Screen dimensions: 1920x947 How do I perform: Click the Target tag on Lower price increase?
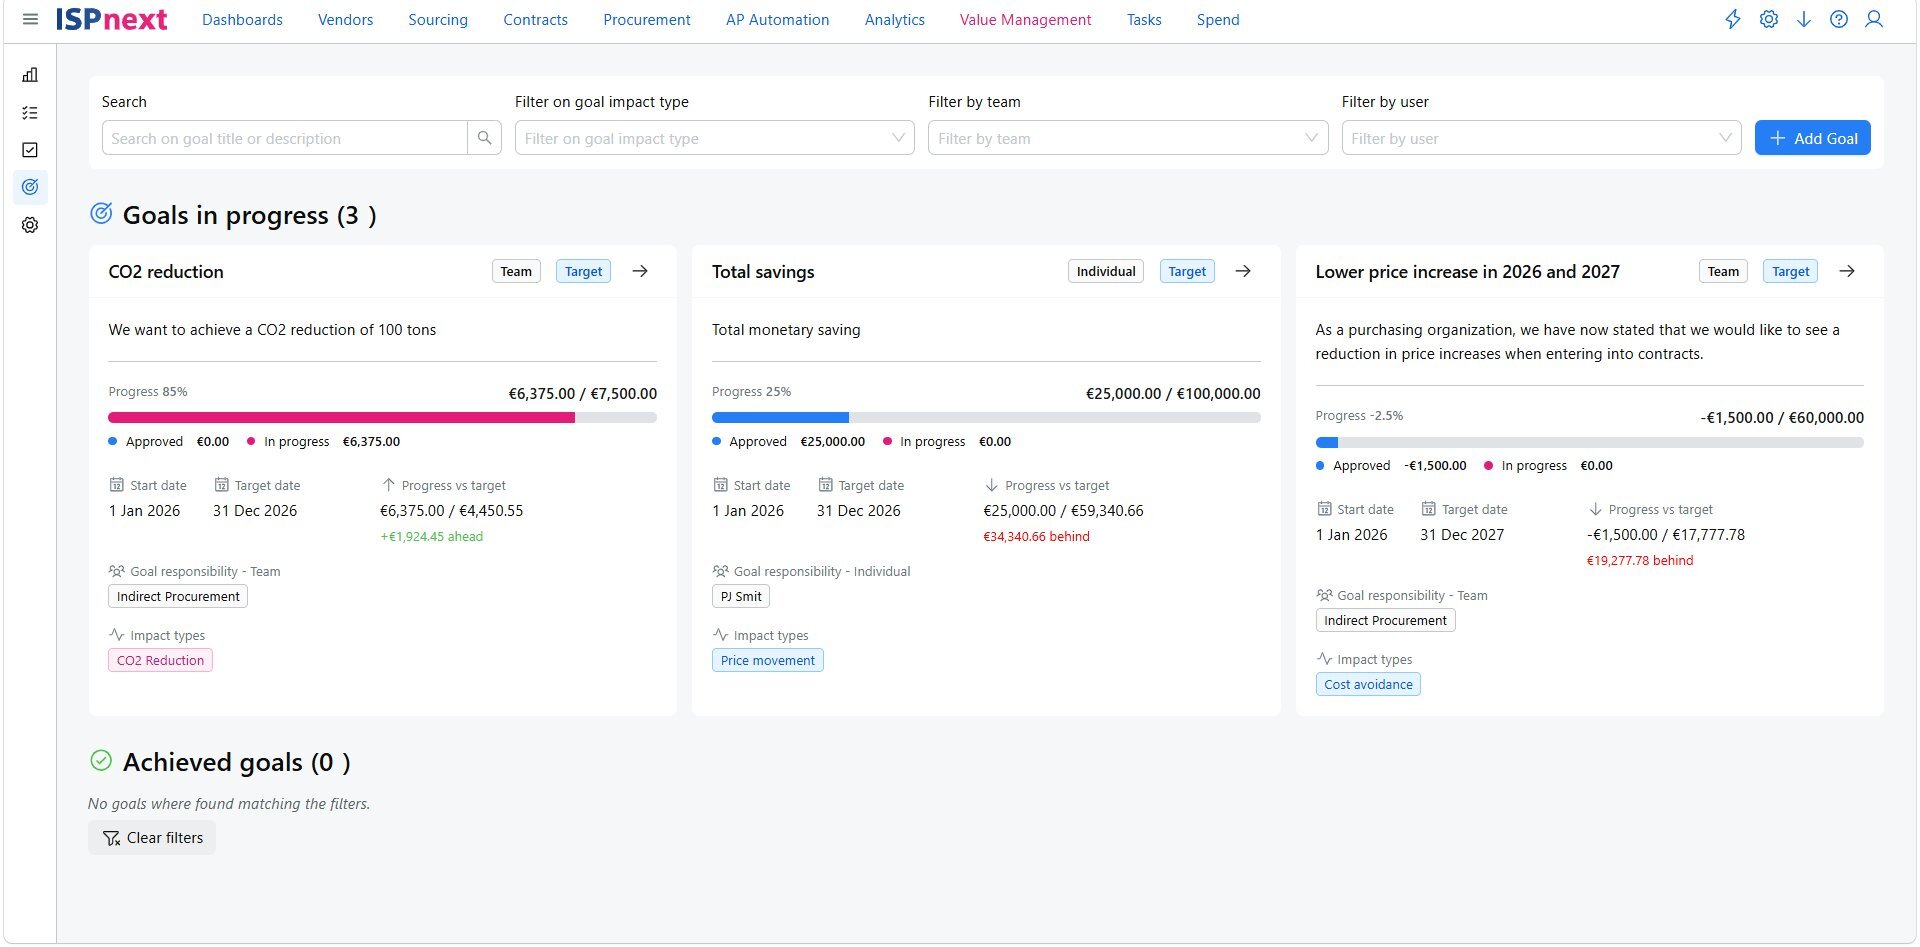(x=1791, y=271)
